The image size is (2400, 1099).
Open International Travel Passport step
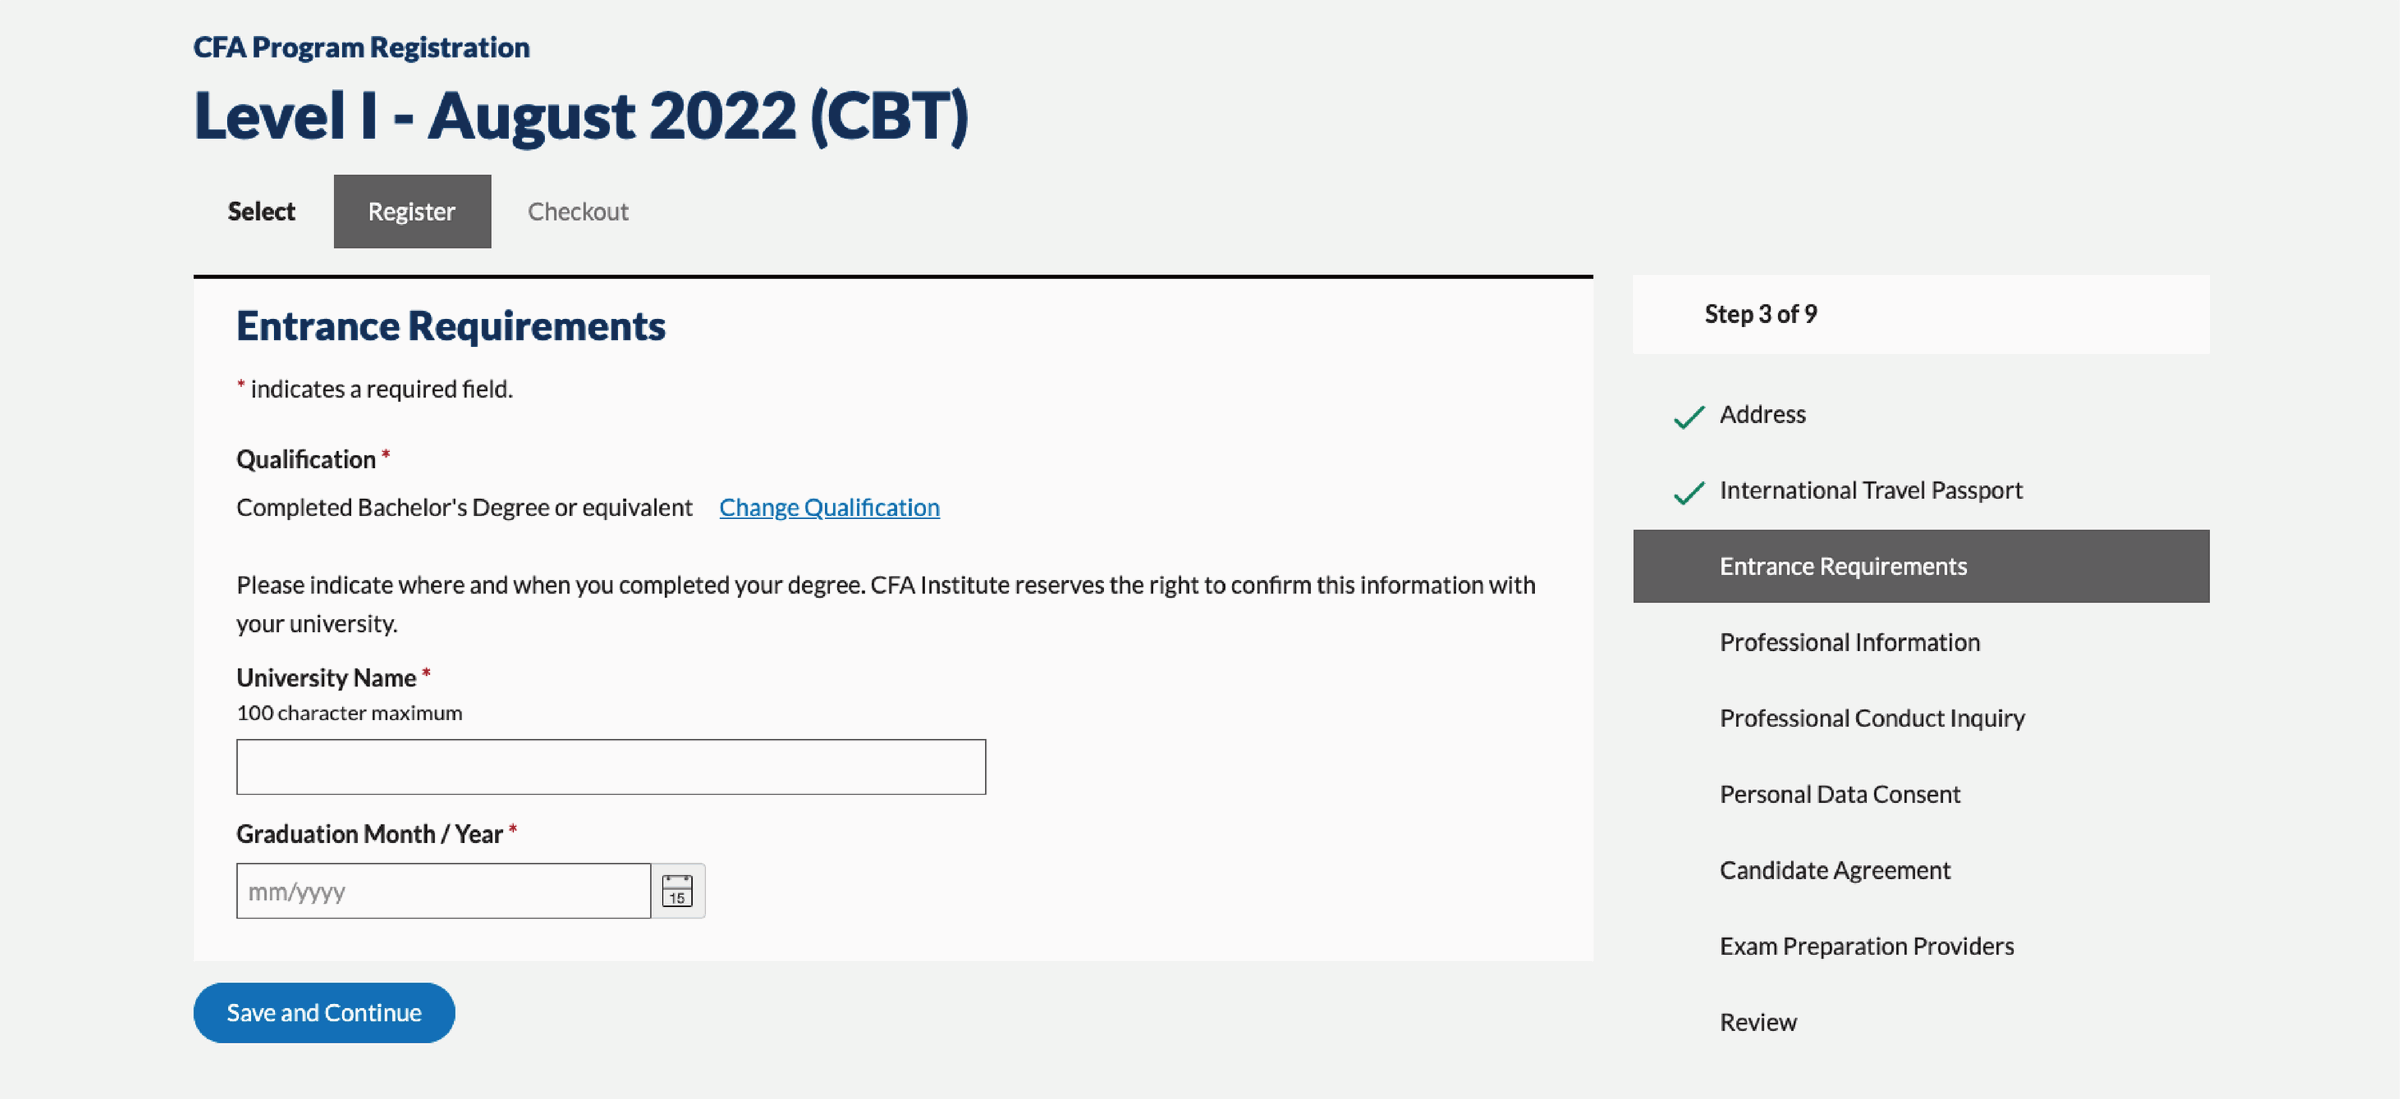coord(1870,490)
